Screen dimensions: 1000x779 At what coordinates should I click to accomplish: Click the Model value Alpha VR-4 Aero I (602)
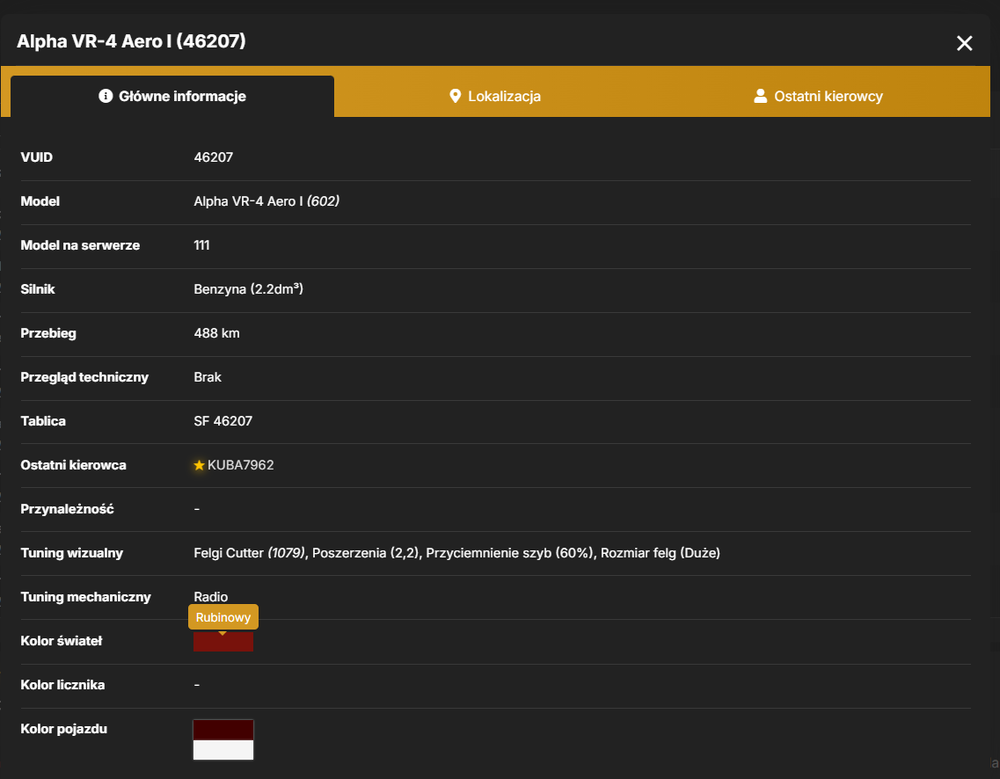267,202
